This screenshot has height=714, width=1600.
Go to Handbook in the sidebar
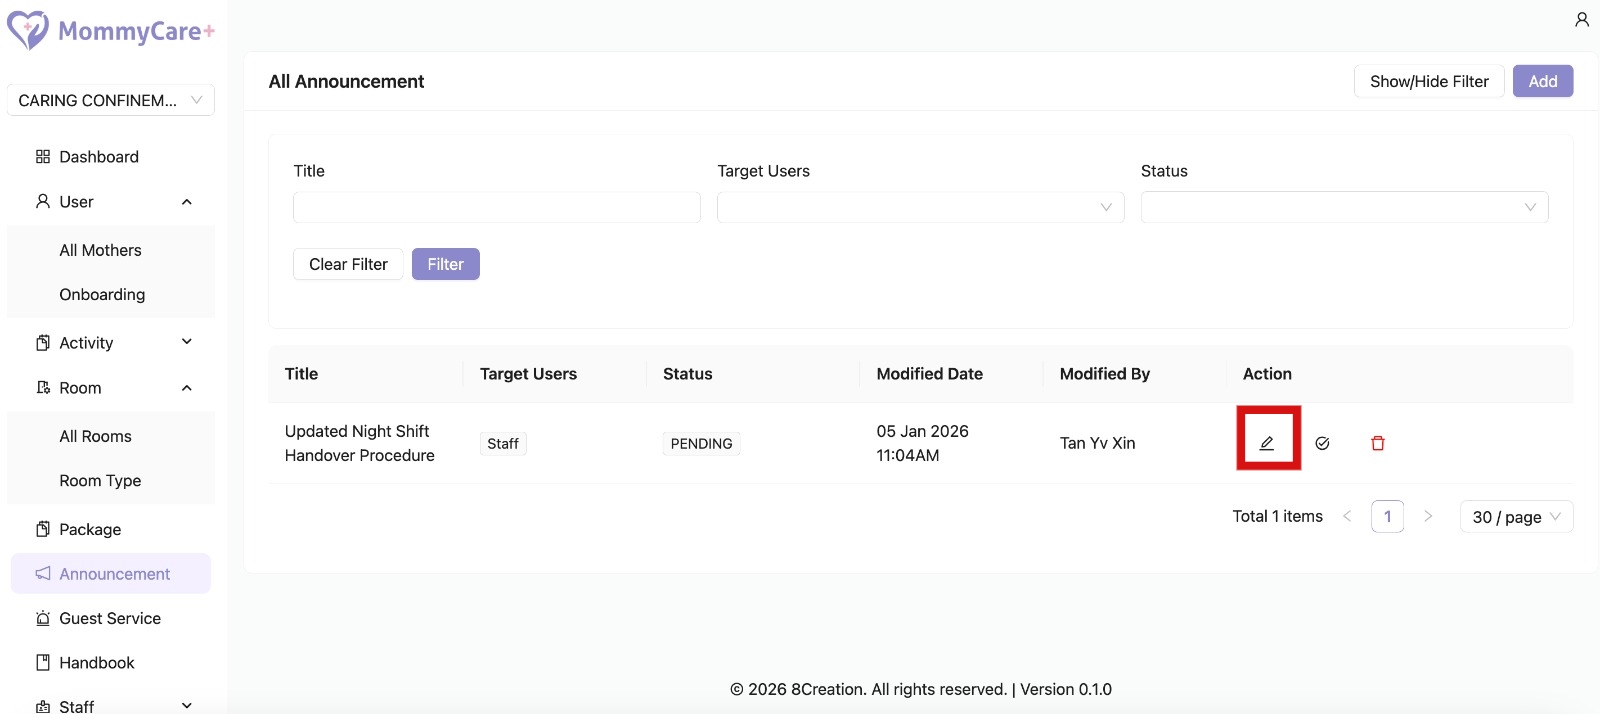tap(96, 663)
